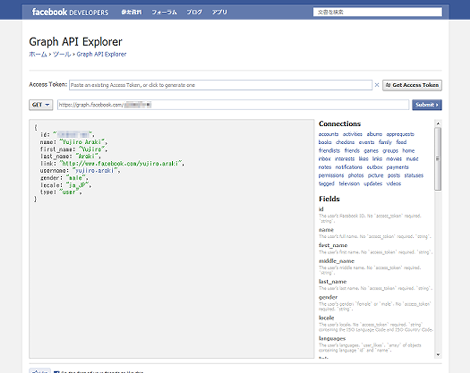
Task: Click the first_name field heading
Action: (x=333, y=245)
